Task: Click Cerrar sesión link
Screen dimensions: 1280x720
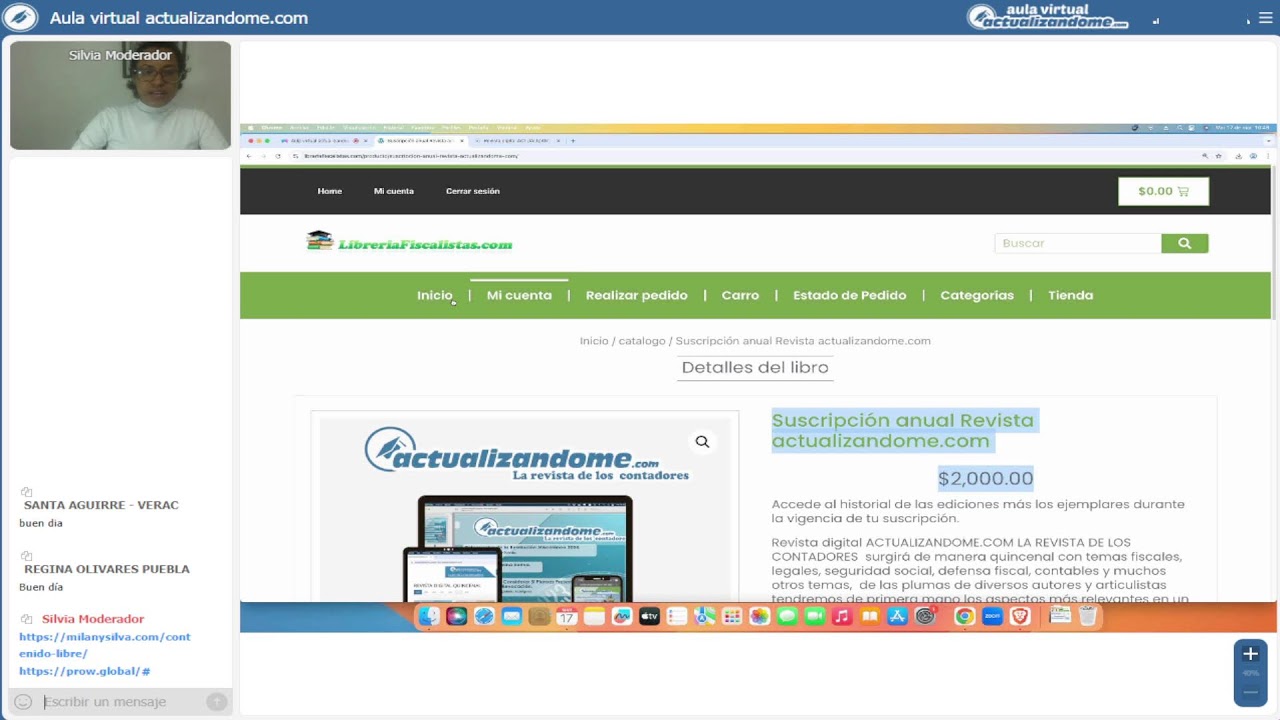Action: [473, 191]
